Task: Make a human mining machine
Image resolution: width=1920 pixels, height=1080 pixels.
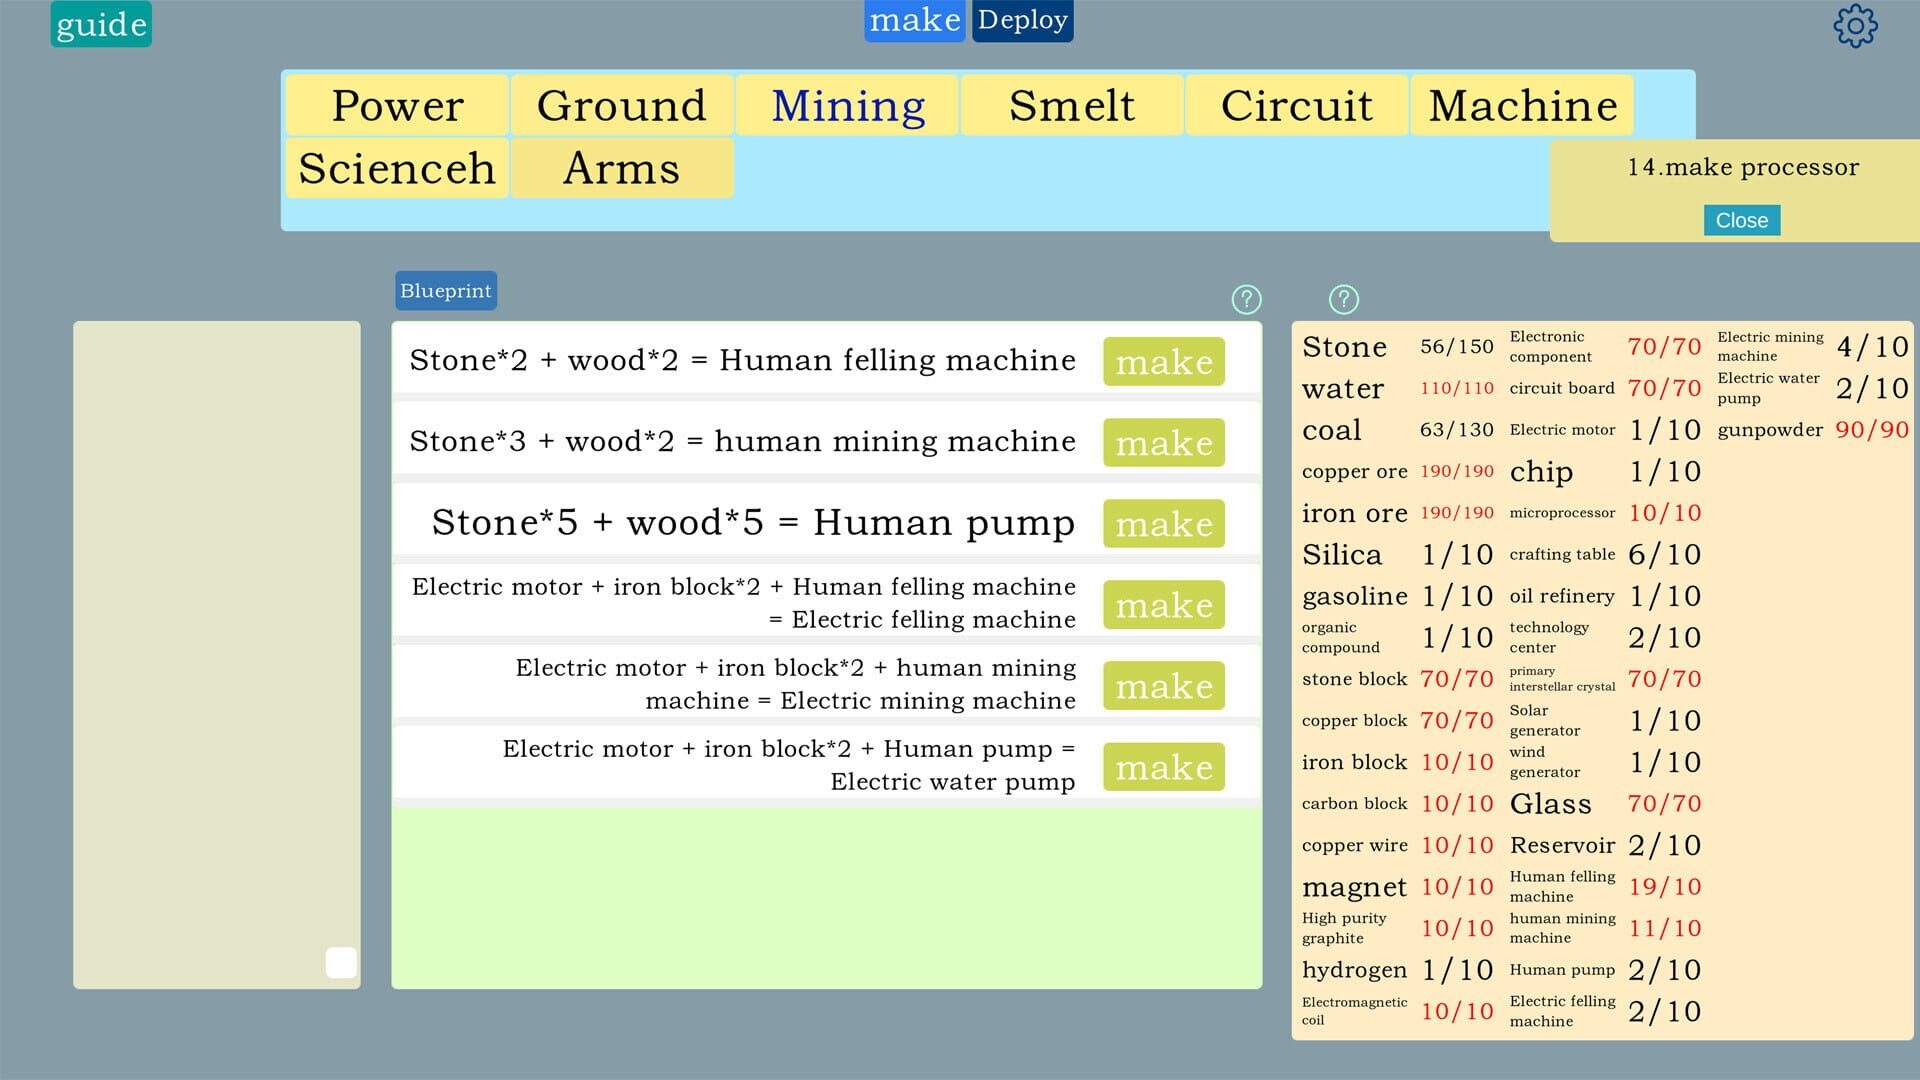Action: click(x=1163, y=443)
